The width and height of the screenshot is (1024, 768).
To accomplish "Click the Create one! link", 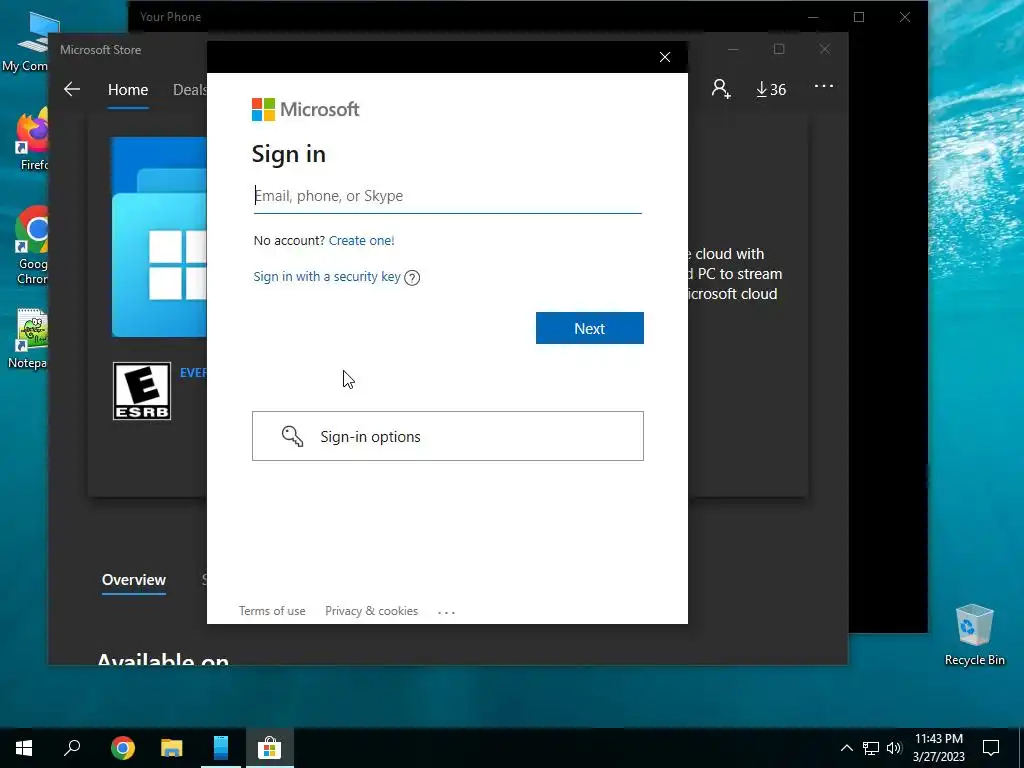I will click(361, 240).
